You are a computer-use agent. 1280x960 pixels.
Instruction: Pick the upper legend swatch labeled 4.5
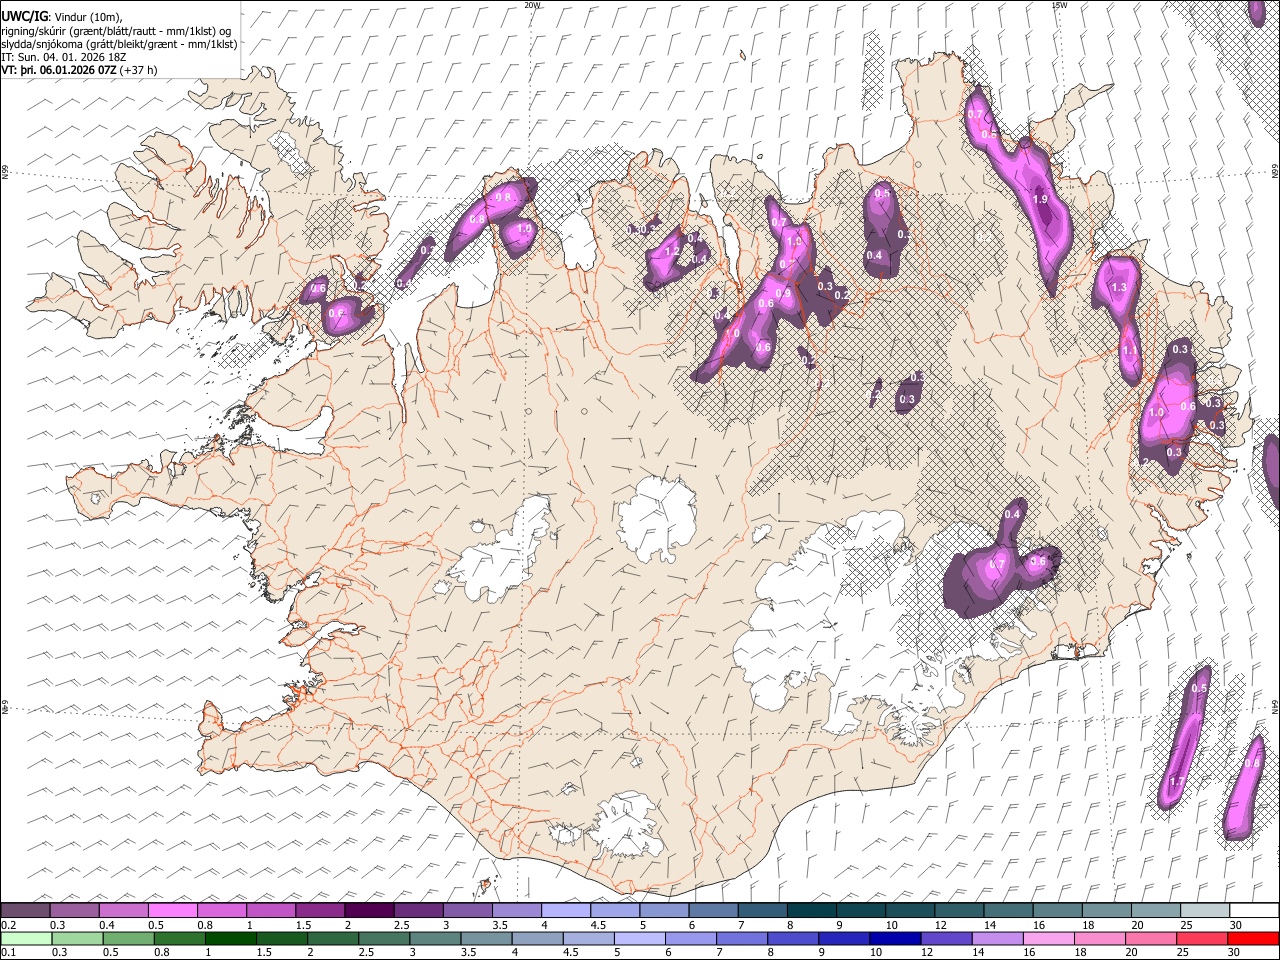(615, 911)
